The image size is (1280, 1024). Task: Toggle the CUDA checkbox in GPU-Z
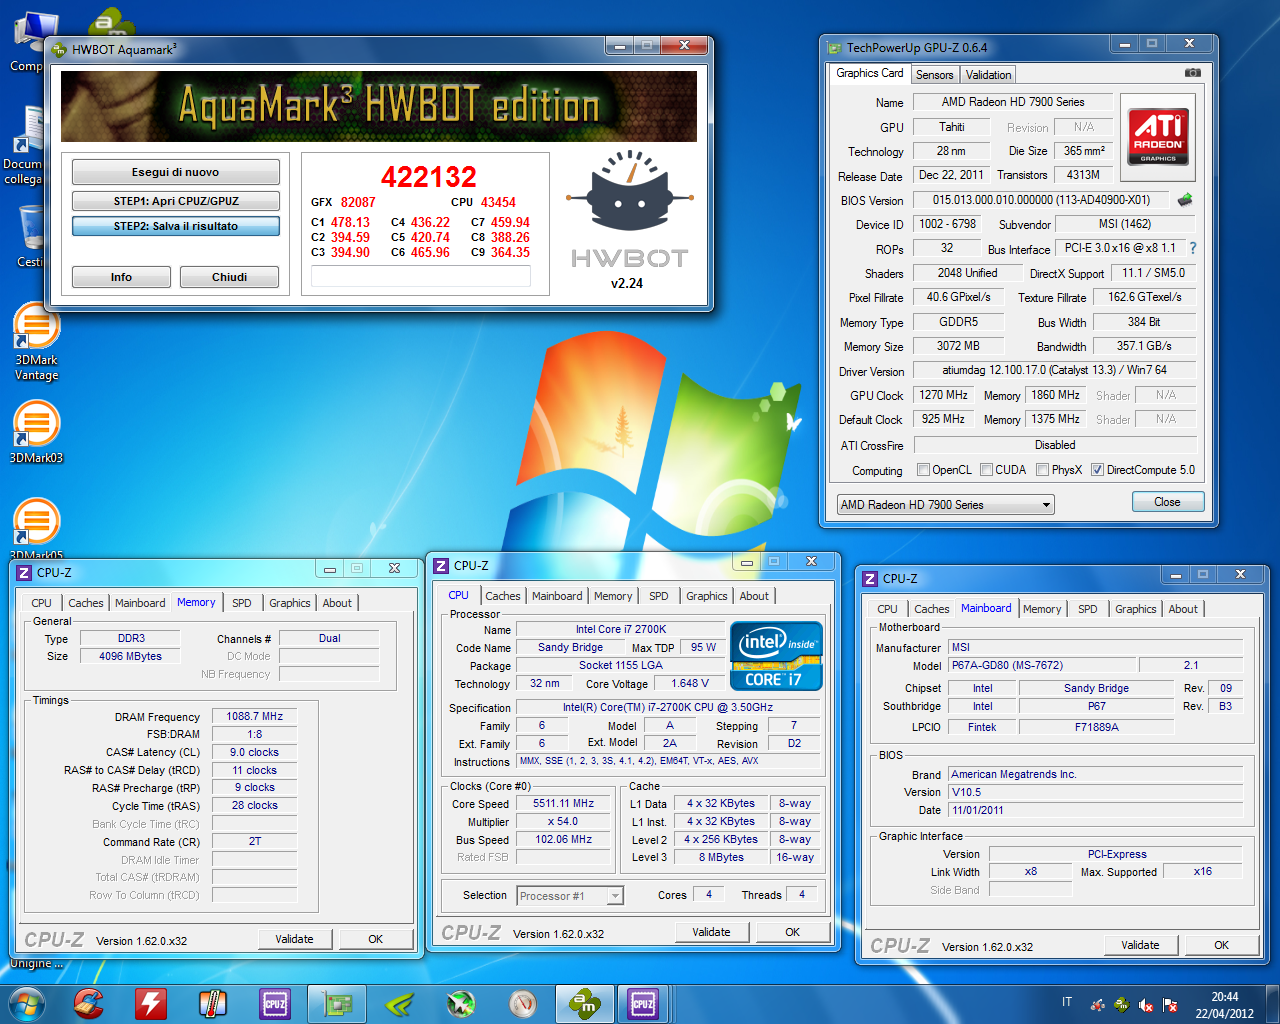click(986, 470)
